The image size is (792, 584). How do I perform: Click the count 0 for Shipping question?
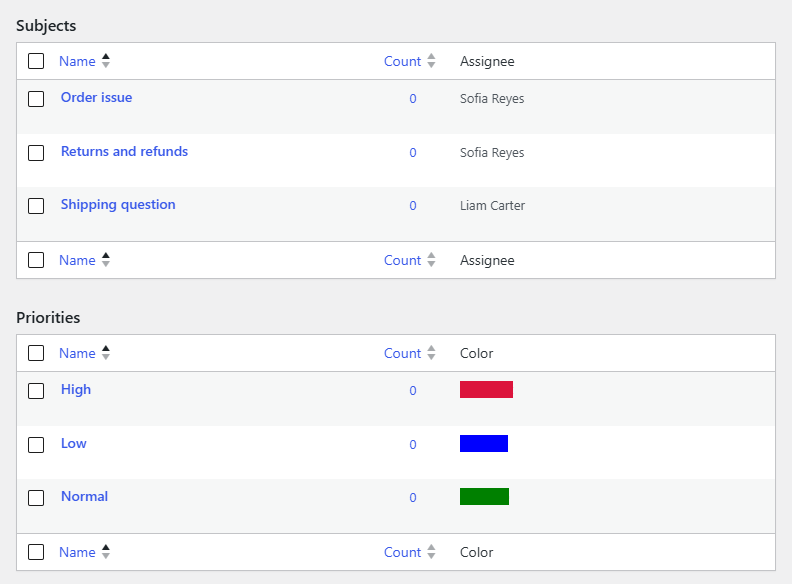pyautogui.click(x=413, y=206)
